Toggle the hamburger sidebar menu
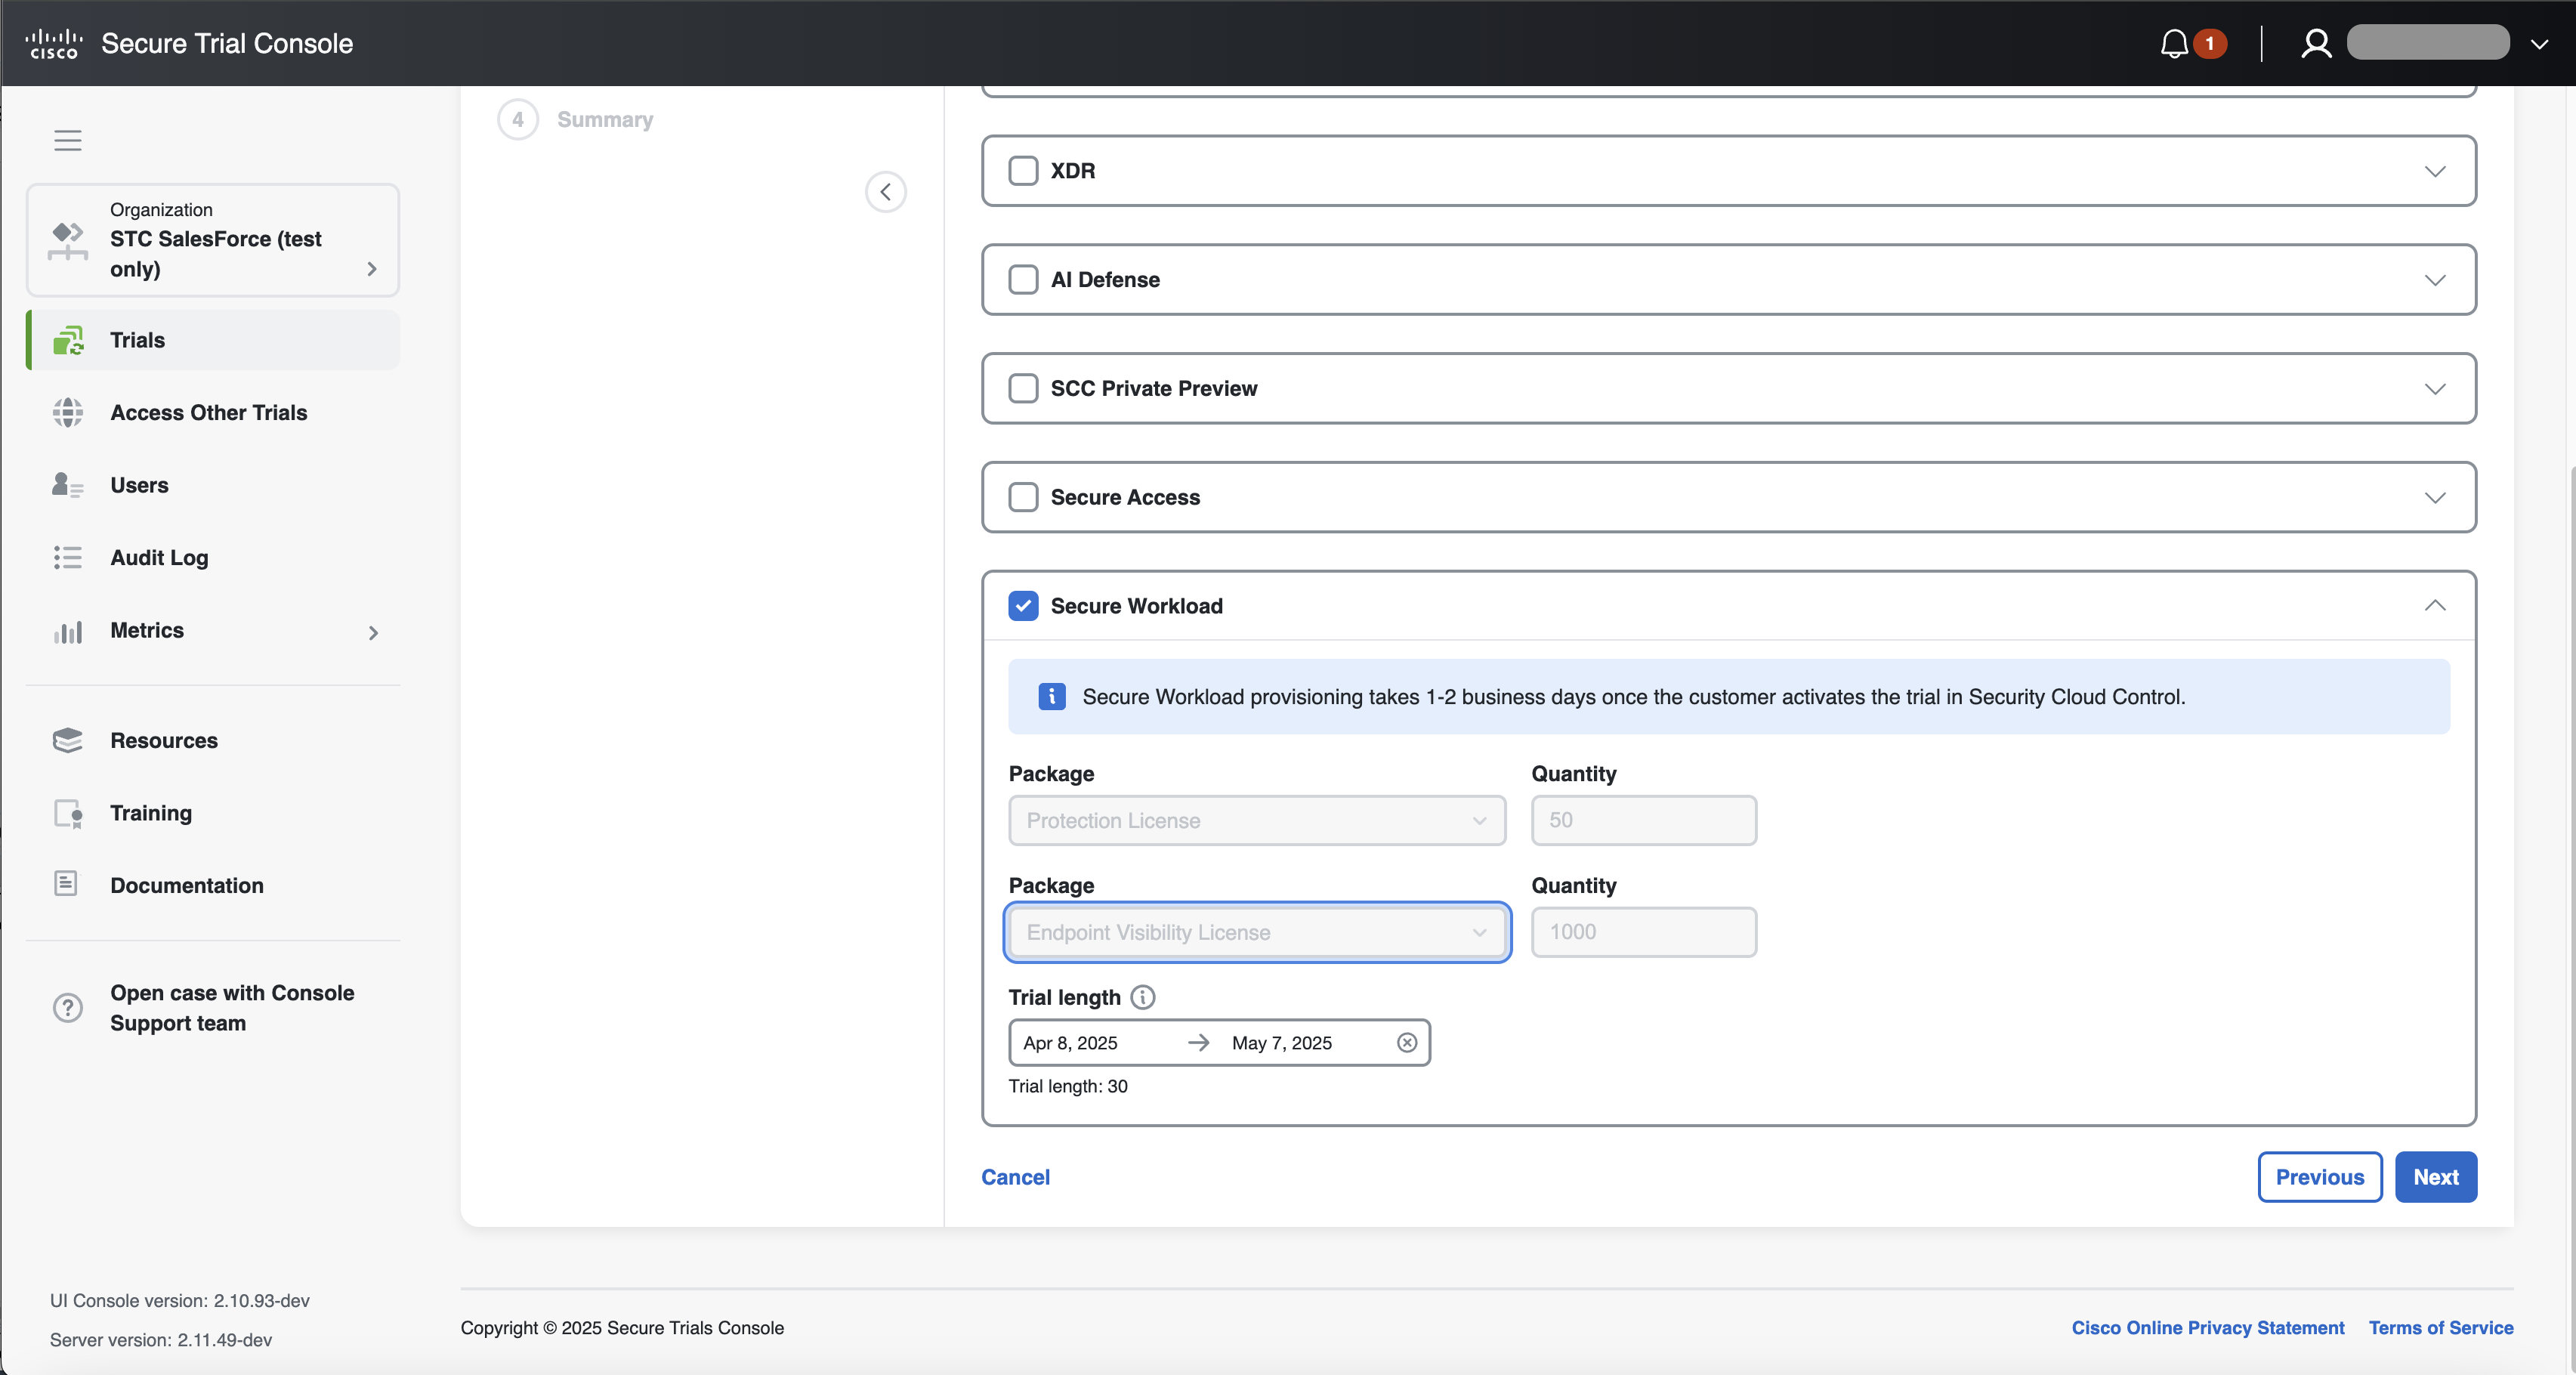This screenshot has width=2576, height=1375. tap(68, 140)
